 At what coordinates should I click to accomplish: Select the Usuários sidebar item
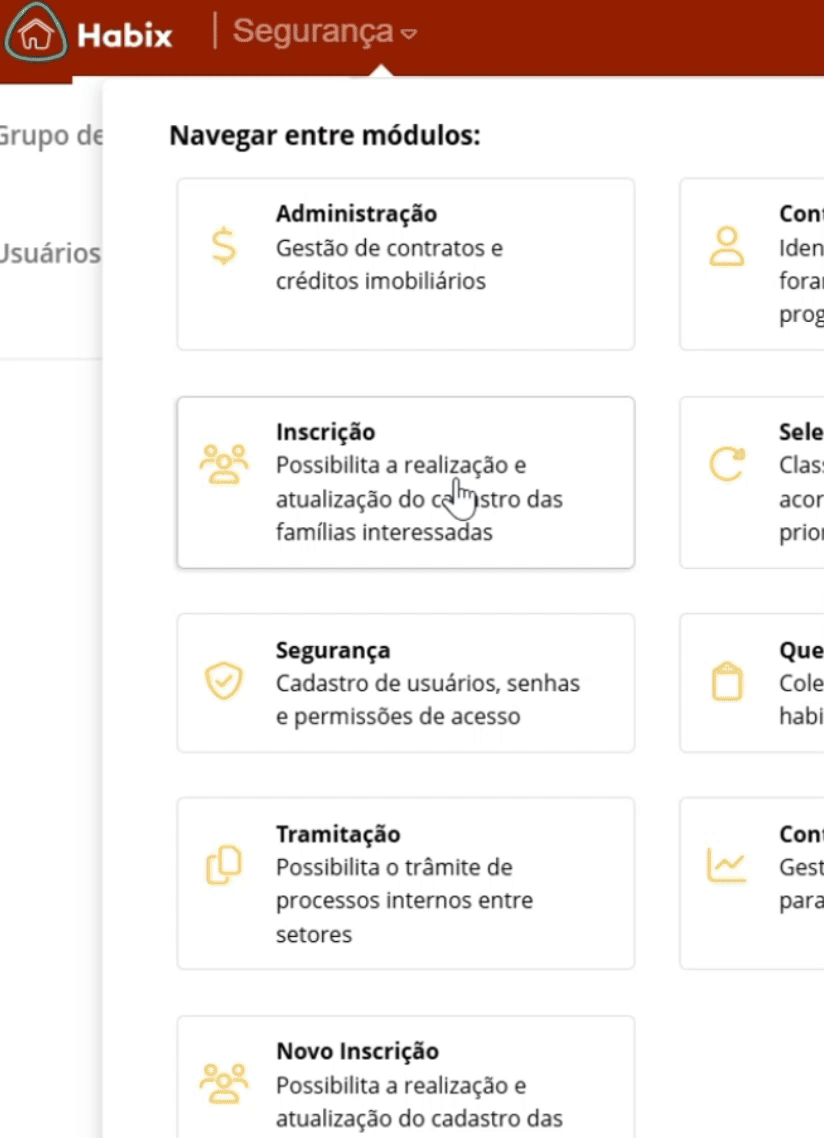pyautogui.click(x=50, y=253)
